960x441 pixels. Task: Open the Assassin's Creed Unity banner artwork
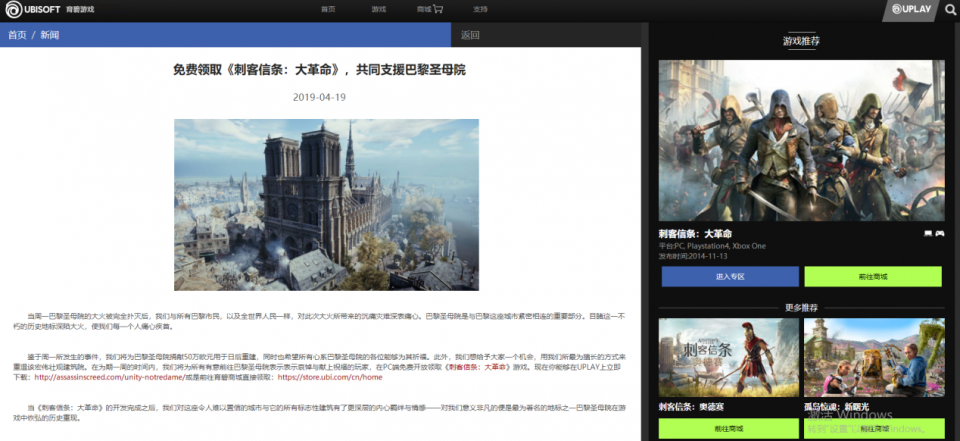[801, 140]
